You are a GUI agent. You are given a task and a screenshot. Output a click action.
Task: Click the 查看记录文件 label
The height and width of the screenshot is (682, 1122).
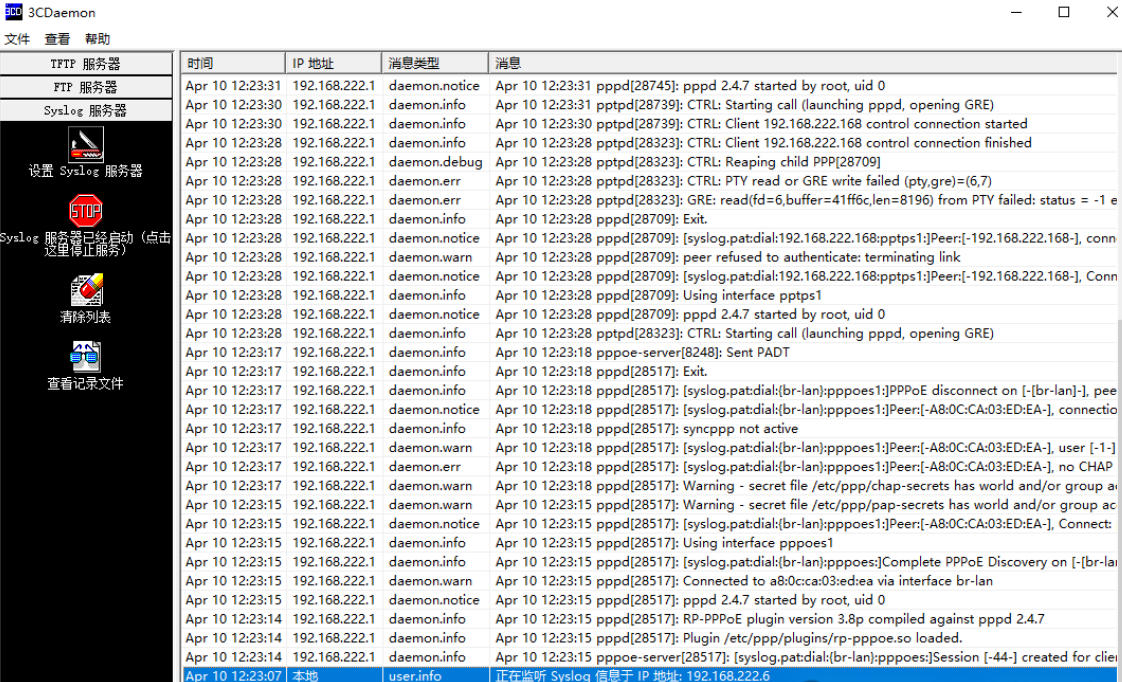[86, 383]
